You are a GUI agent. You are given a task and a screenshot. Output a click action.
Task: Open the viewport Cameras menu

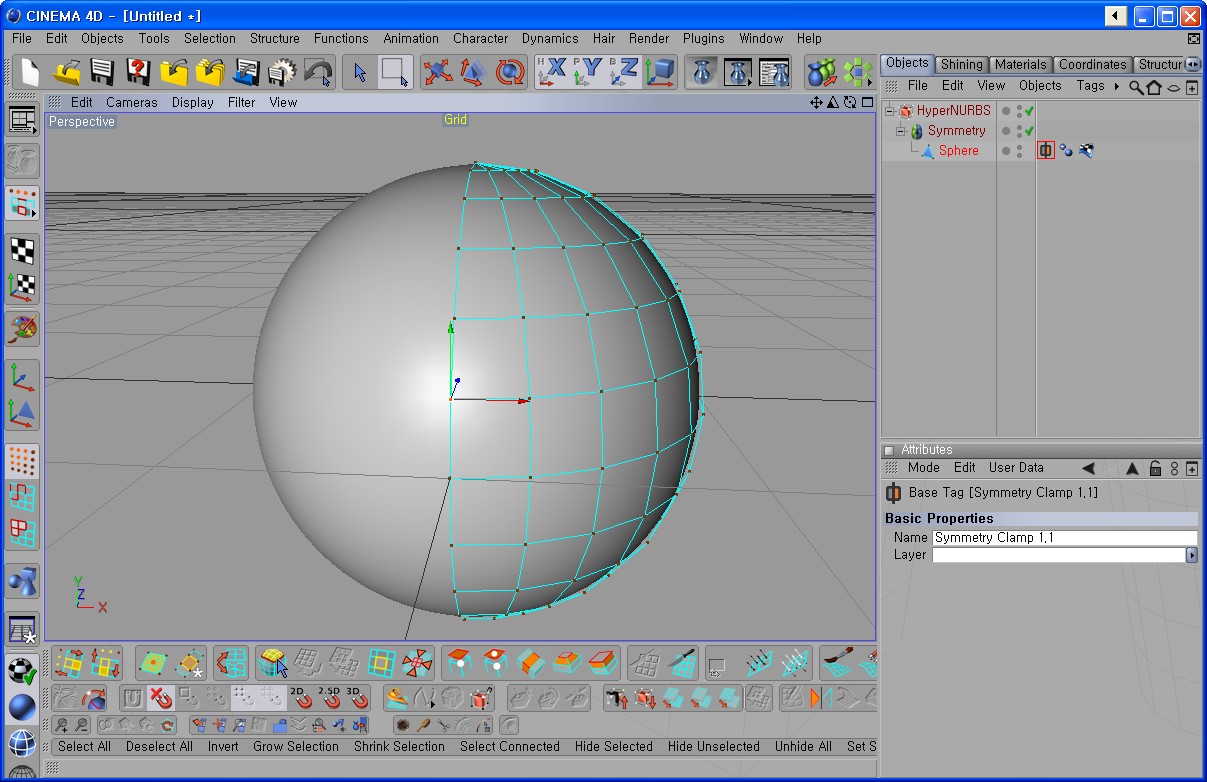click(132, 102)
